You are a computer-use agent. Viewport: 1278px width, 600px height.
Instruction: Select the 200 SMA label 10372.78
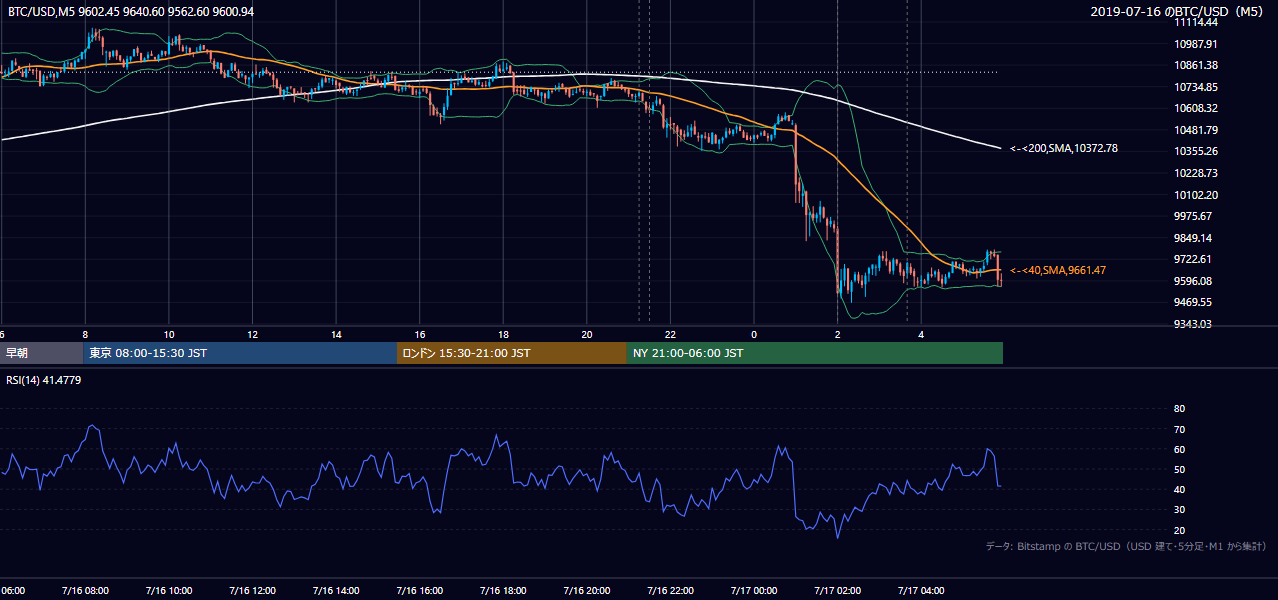pyautogui.click(x=1063, y=149)
